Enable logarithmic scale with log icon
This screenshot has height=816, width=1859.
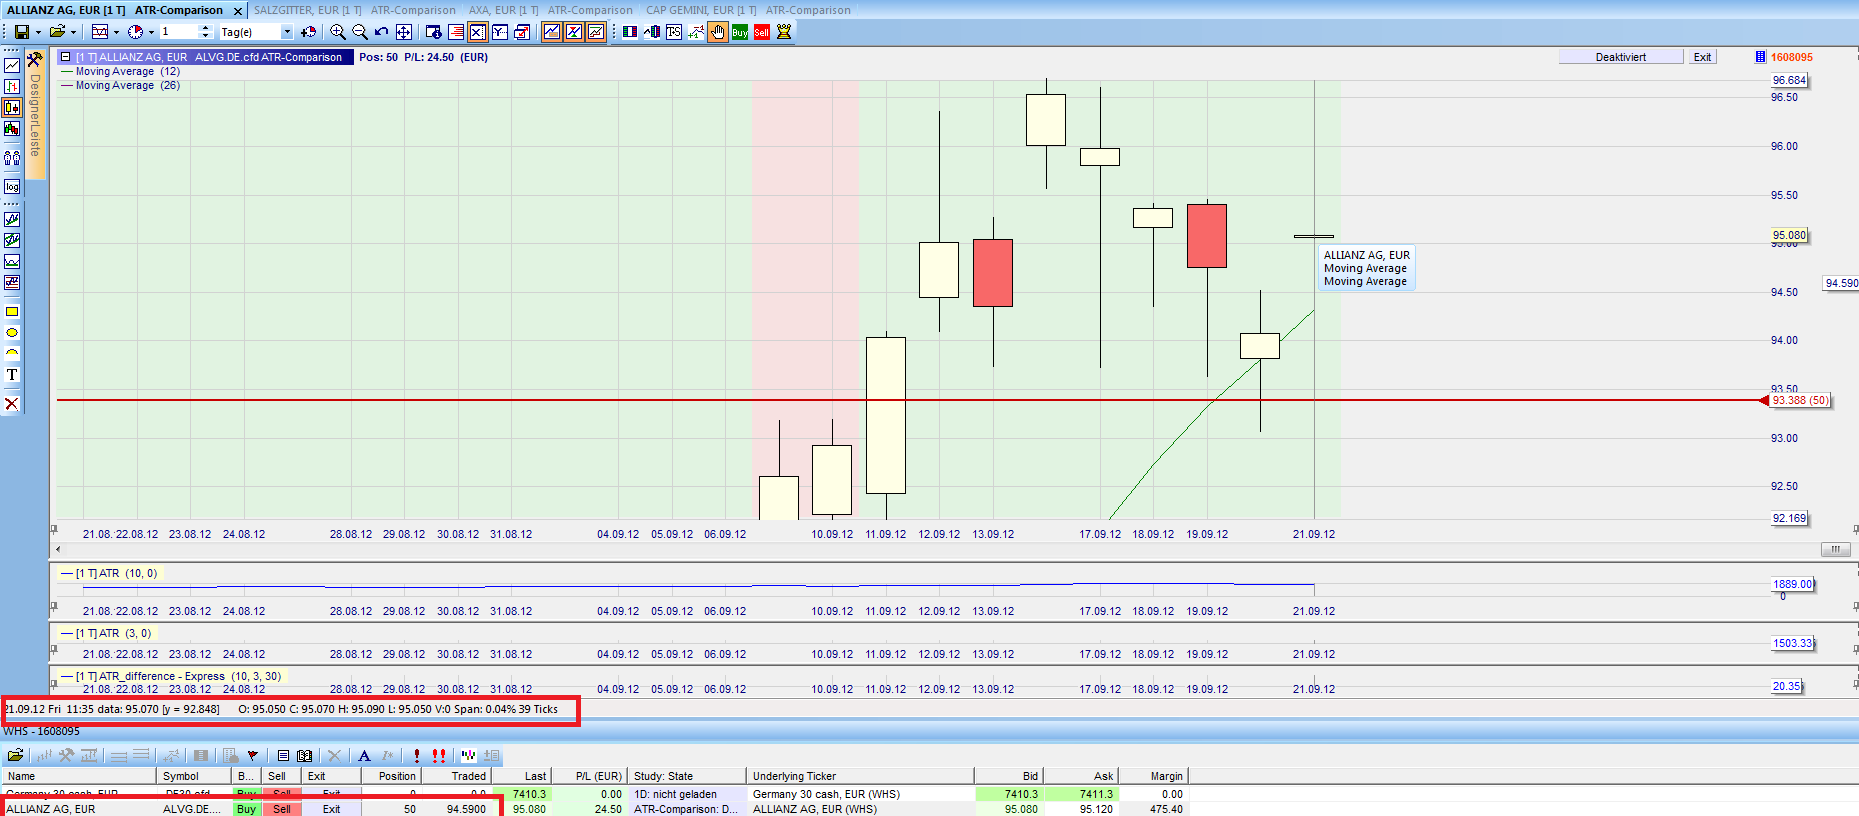pos(12,187)
